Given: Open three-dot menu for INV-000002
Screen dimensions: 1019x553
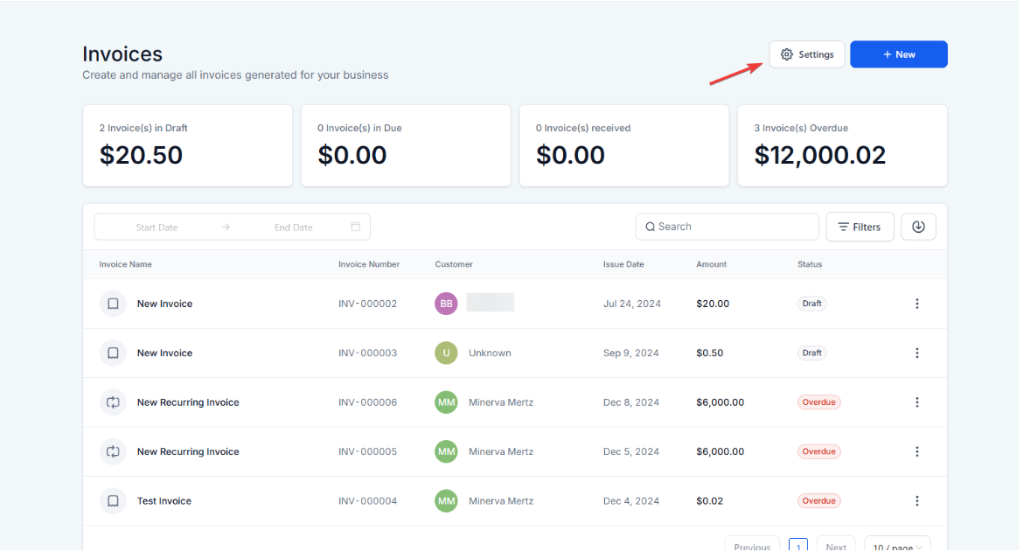Looking at the screenshot, I should point(917,304).
